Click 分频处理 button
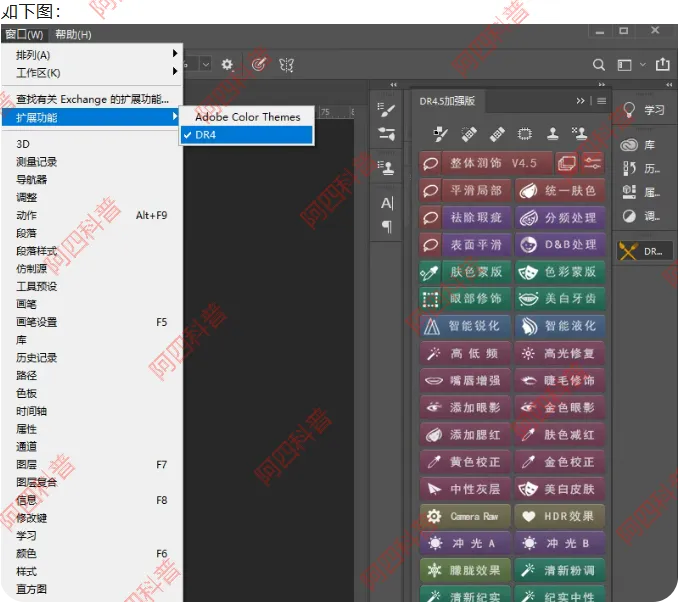Screen dimensions: 678x602 (x=560, y=218)
